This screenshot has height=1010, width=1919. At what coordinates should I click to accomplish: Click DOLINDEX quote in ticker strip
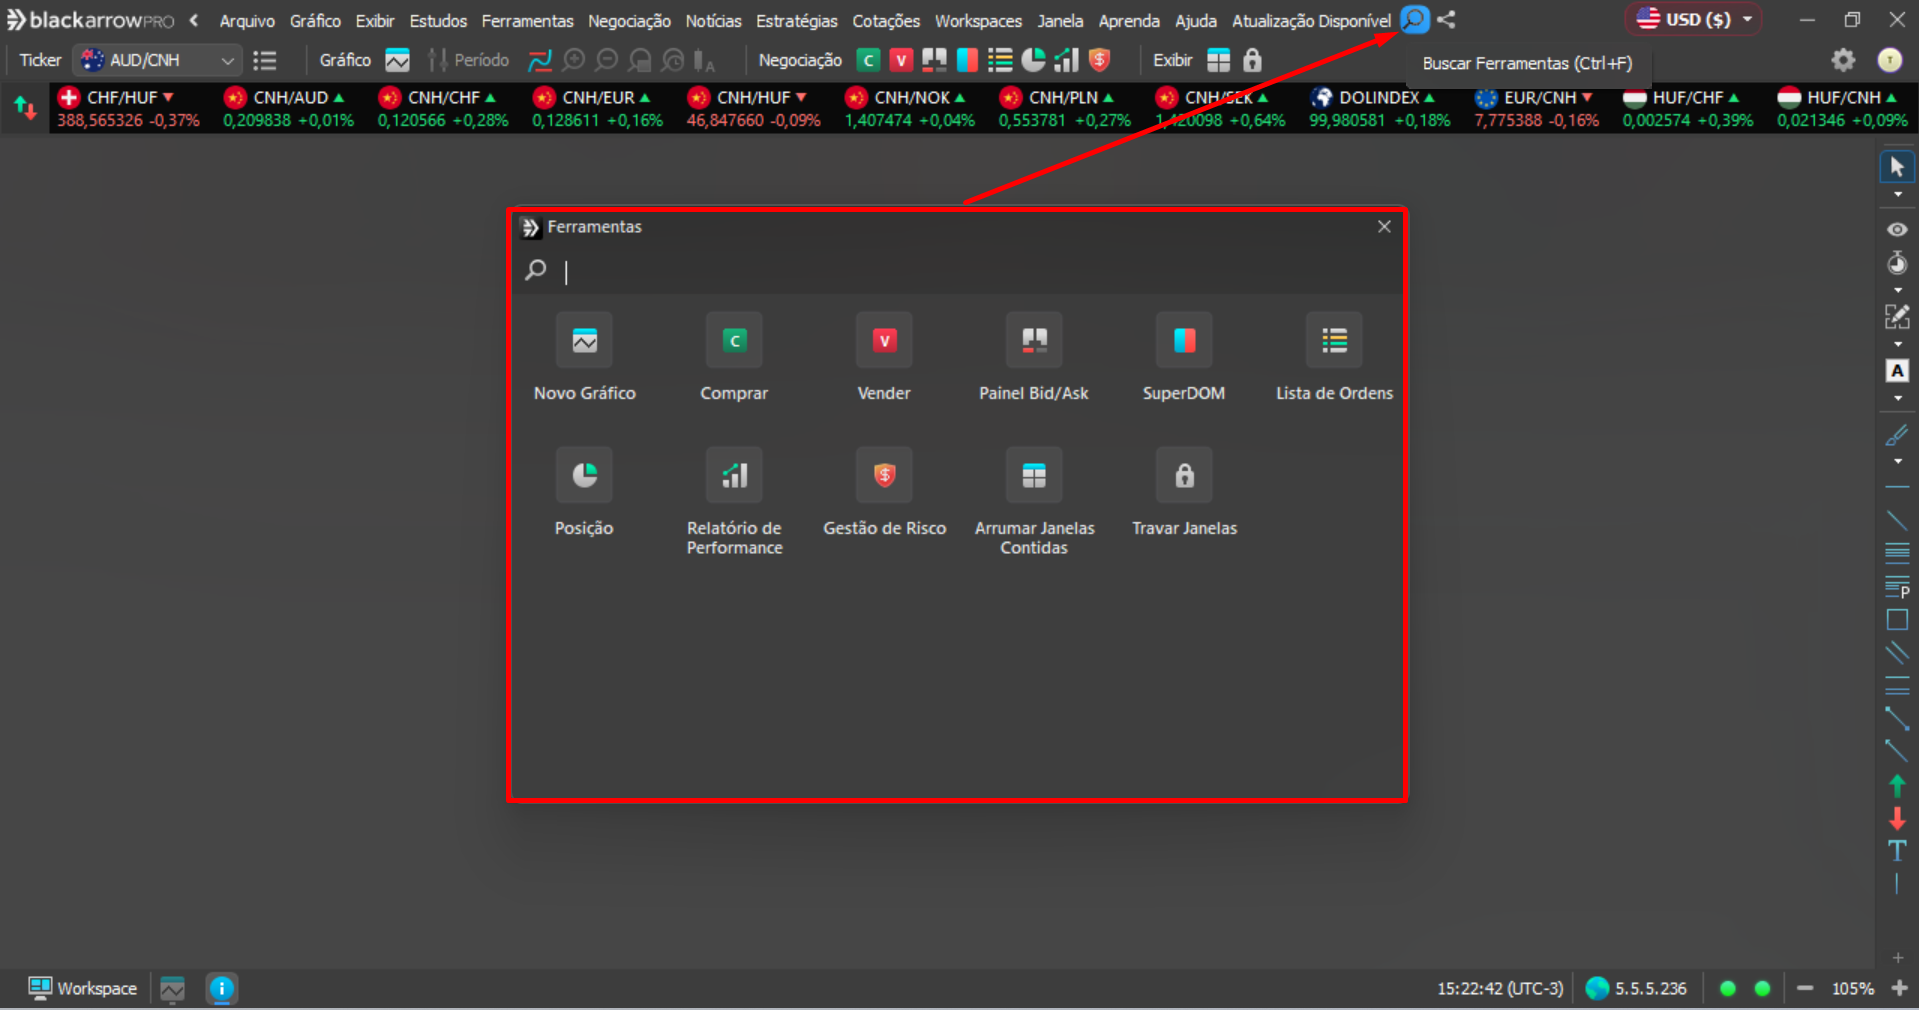pos(1379,108)
